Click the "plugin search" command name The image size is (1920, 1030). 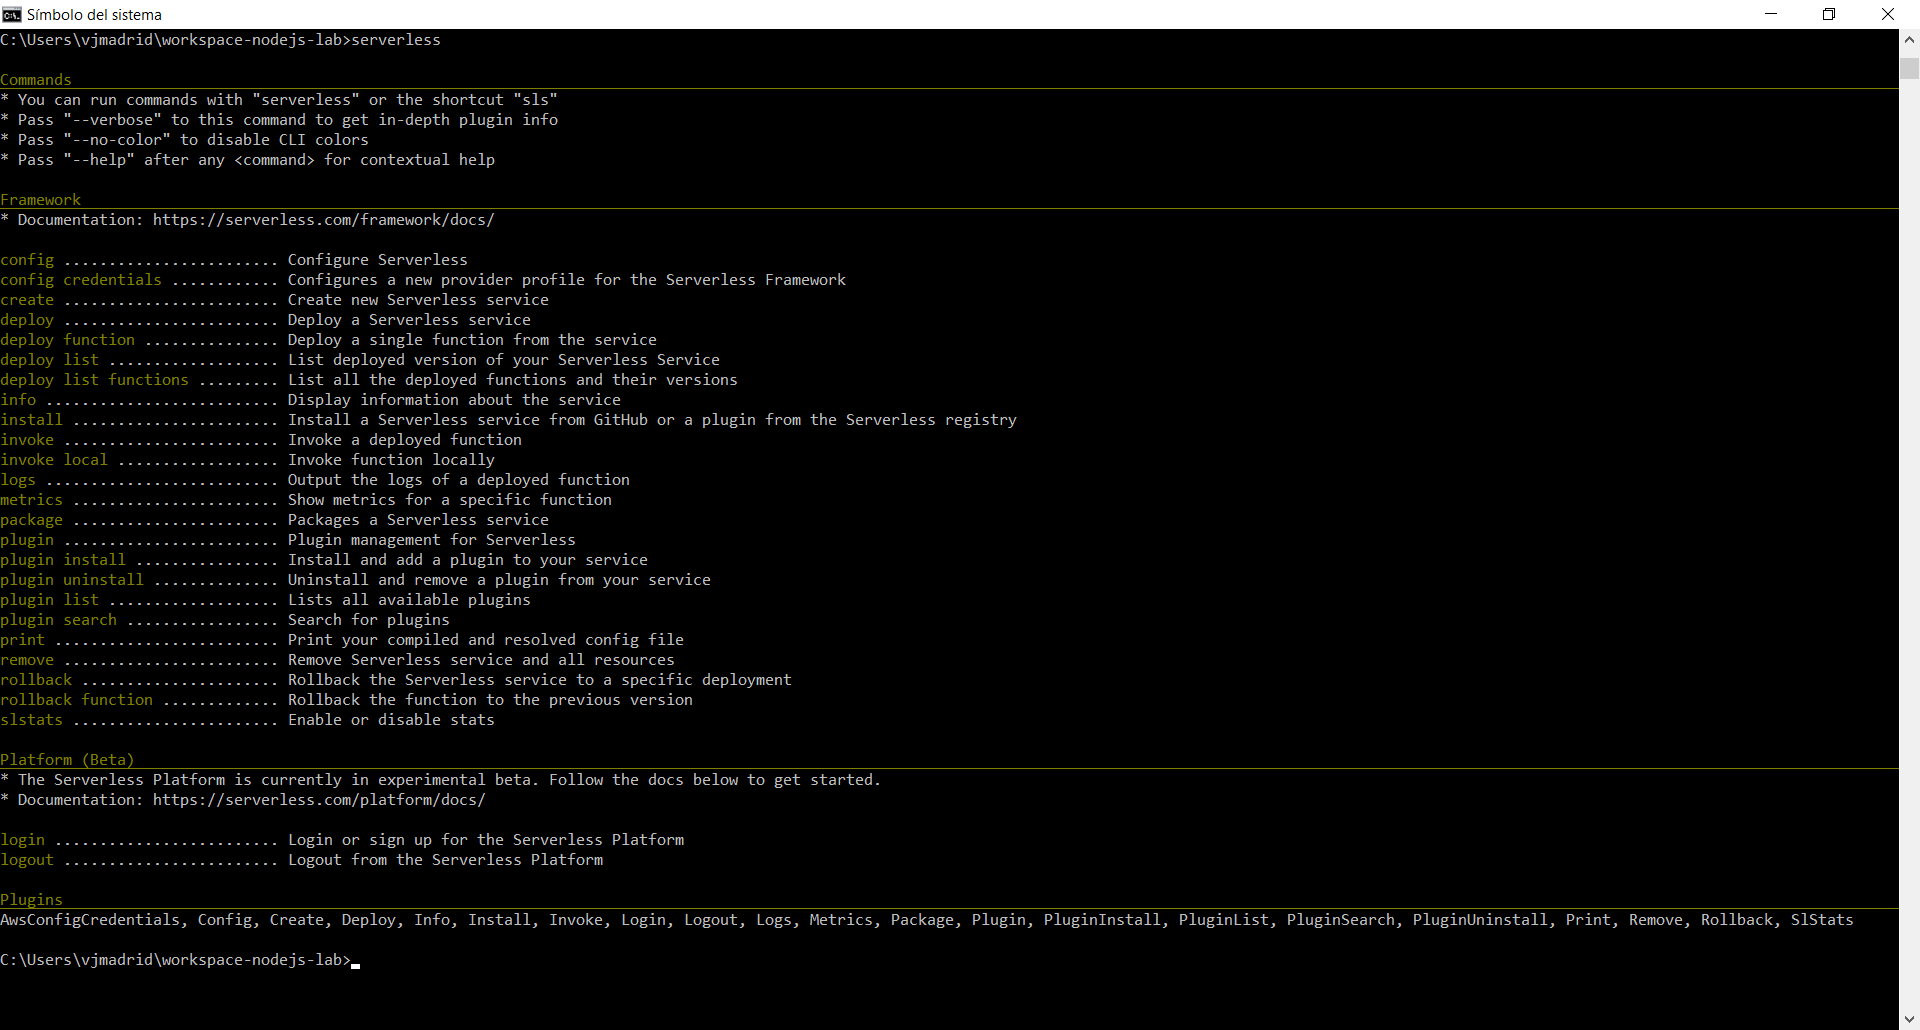(58, 620)
